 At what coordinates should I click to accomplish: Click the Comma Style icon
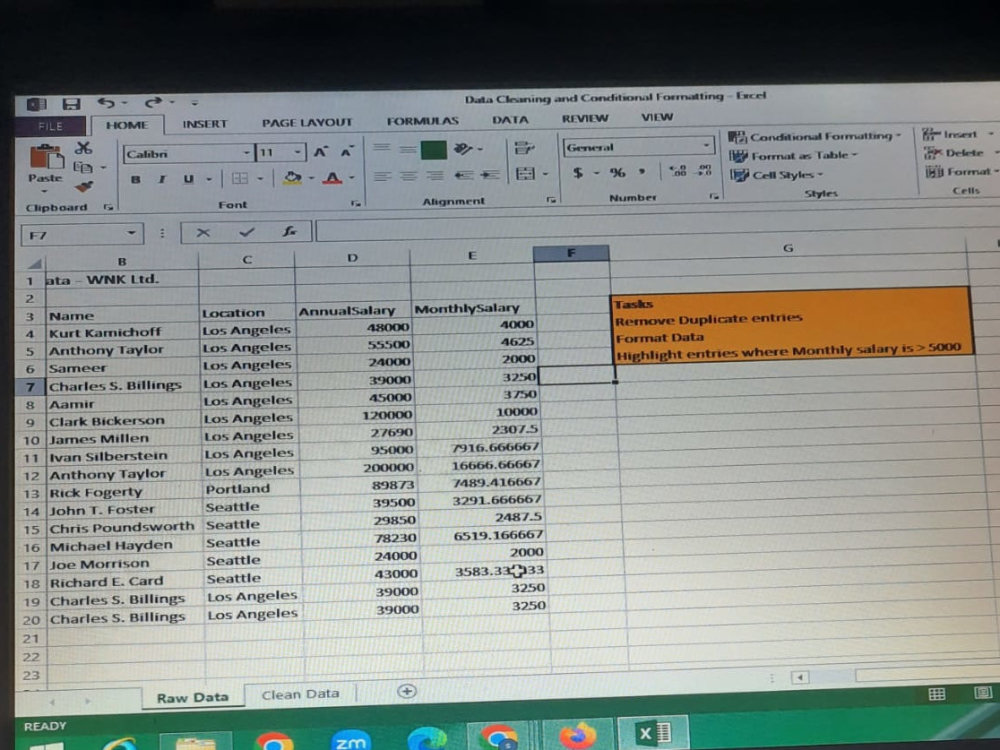(642, 172)
